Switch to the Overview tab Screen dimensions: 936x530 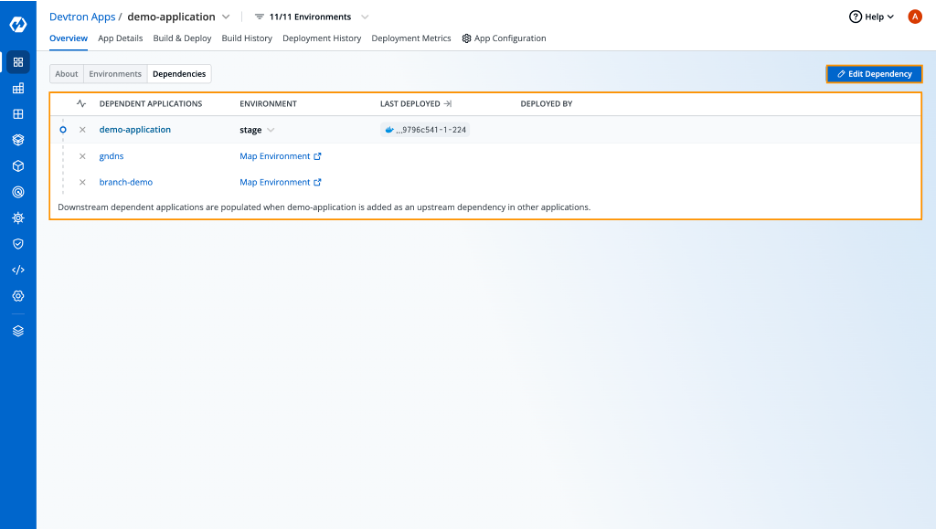68,38
